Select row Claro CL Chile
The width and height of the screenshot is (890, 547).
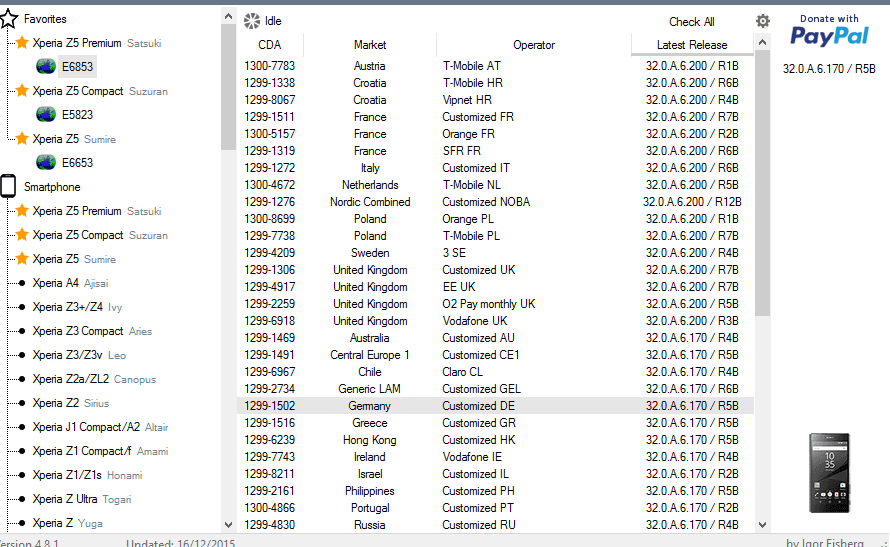click(x=495, y=372)
